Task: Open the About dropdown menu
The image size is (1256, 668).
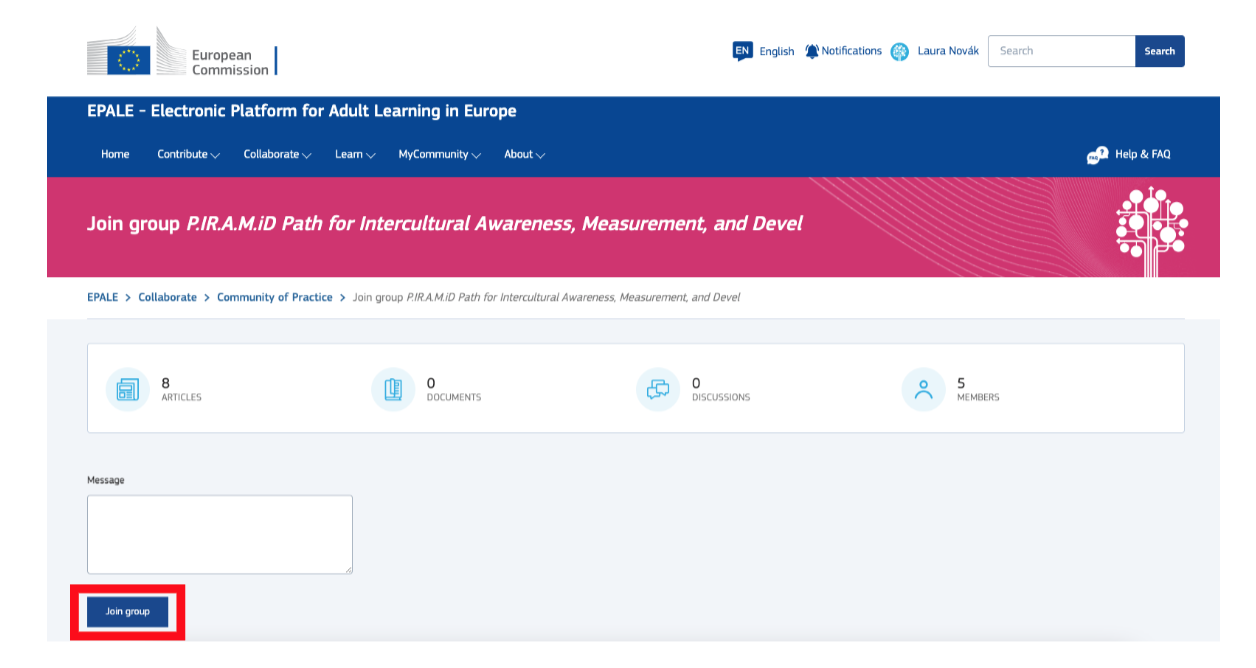Action: pyautogui.click(x=524, y=155)
